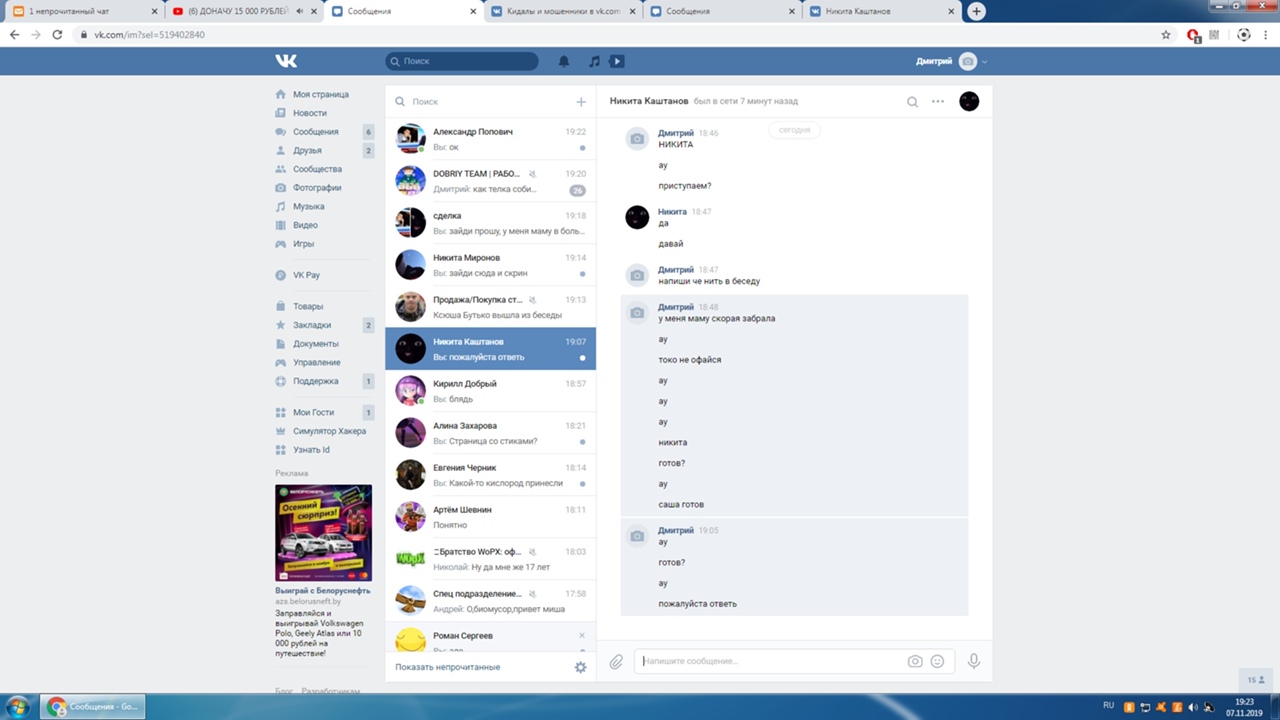This screenshot has height=720, width=1280.
Task: Click the paperclip attach file icon
Action: click(617, 661)
